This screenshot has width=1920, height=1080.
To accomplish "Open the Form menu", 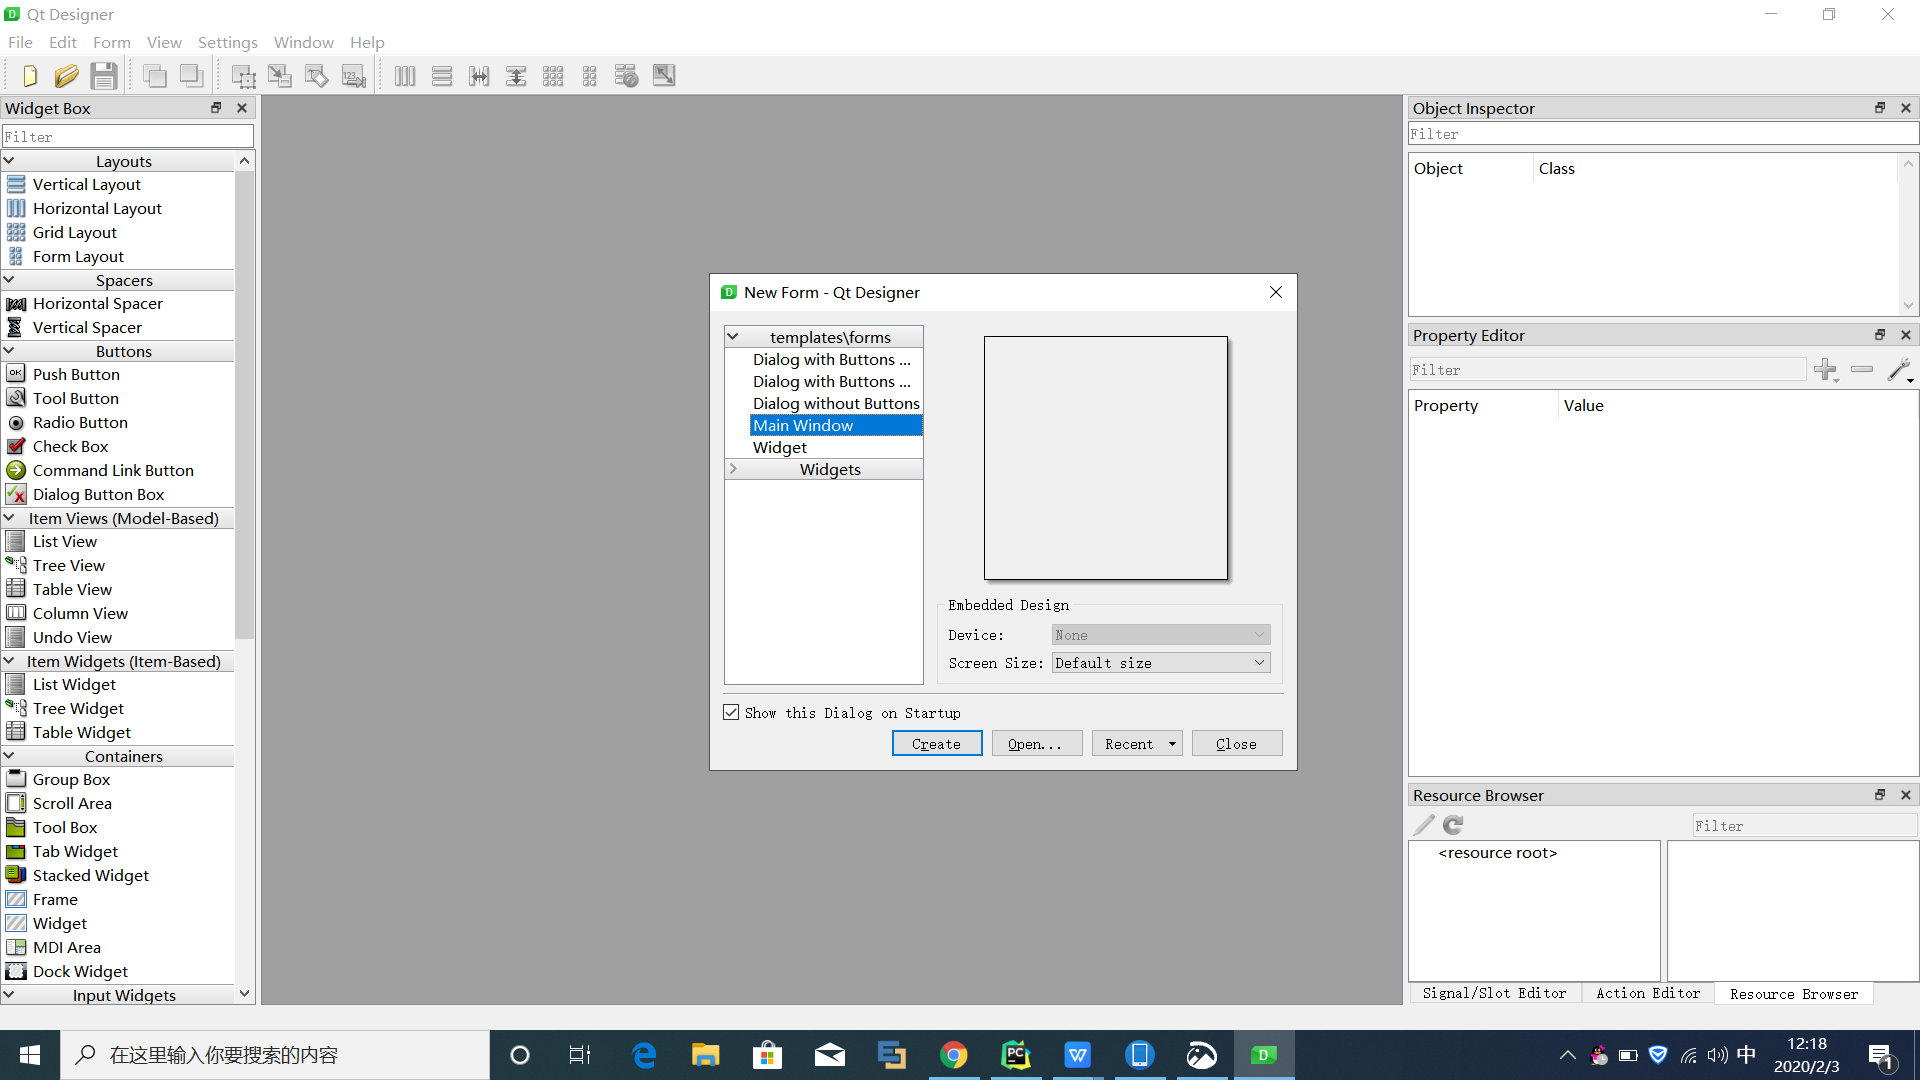I will click(x=111, y=42).
